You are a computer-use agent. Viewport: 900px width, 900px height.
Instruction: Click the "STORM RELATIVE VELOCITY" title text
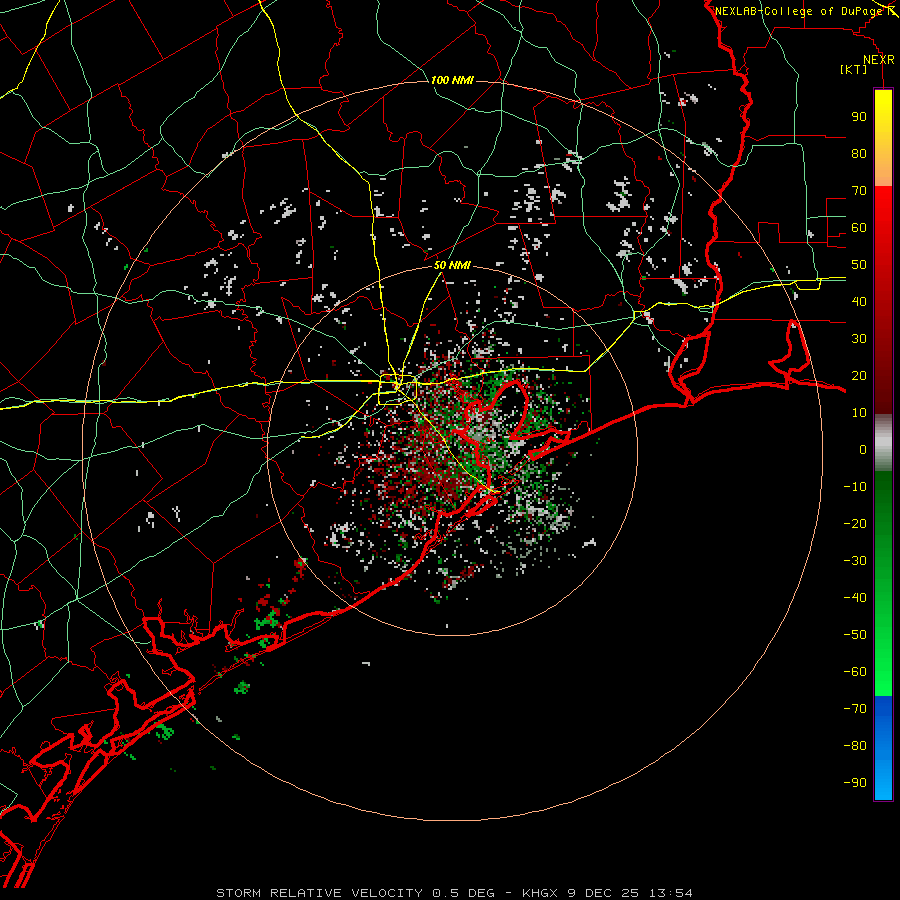(x=319, y=893)
